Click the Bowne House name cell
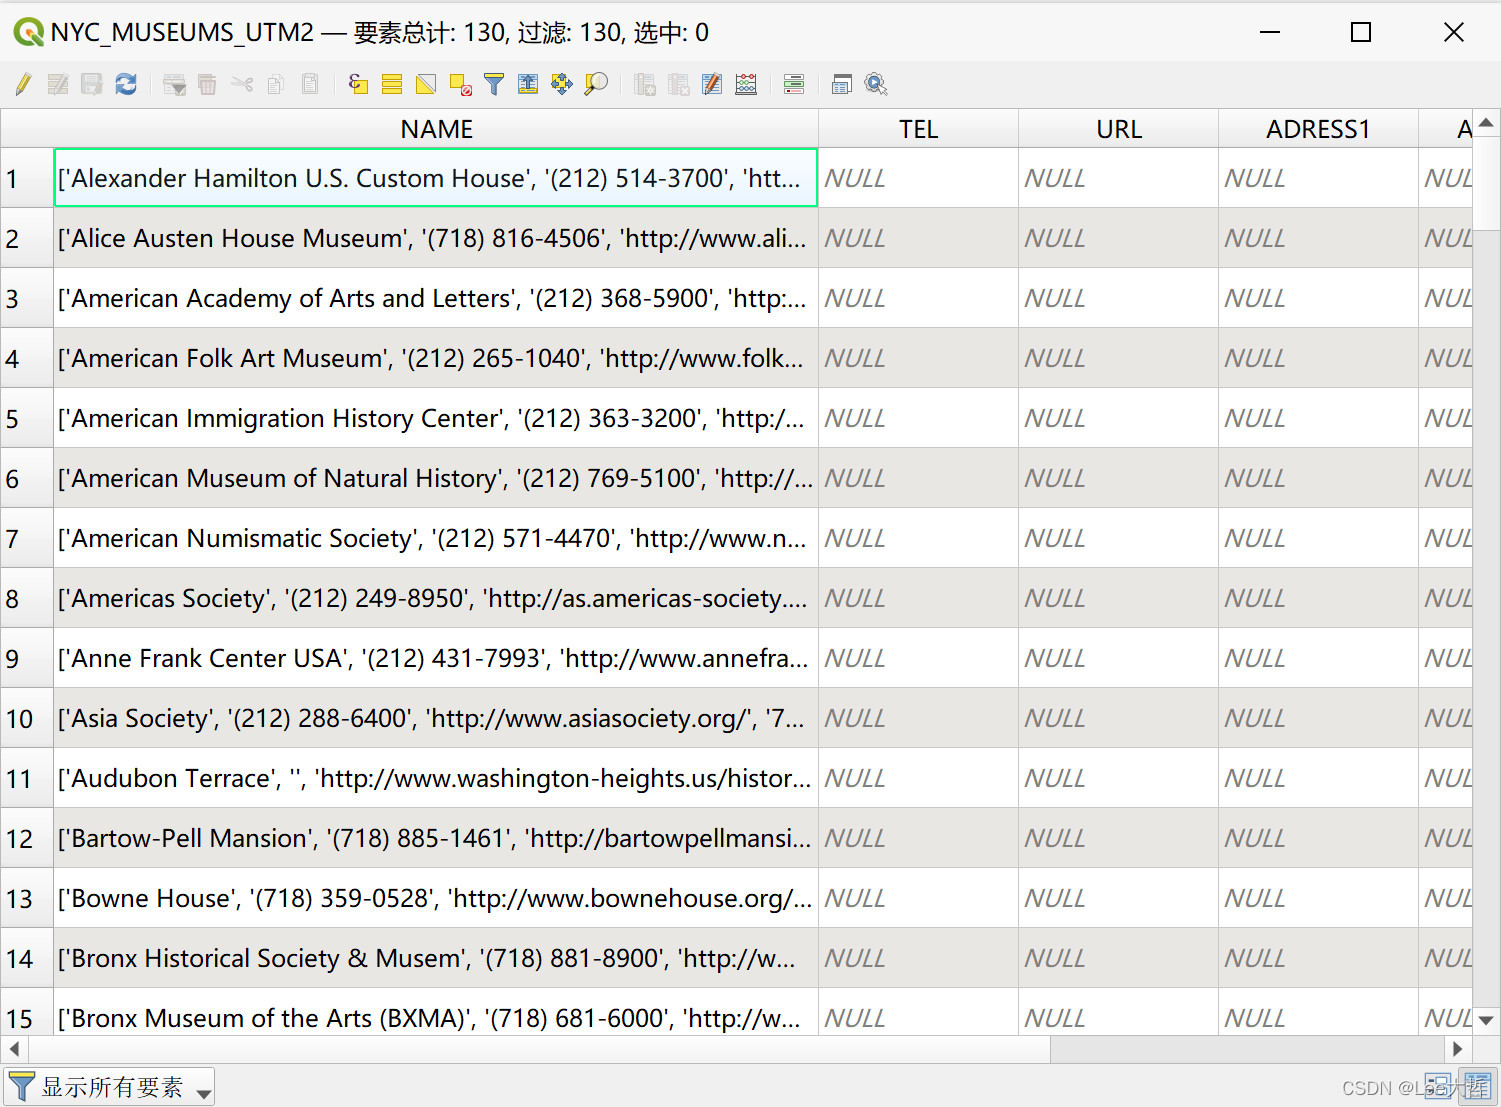The width and height of the screenshot is (1501, 1107). pos(436,898)
